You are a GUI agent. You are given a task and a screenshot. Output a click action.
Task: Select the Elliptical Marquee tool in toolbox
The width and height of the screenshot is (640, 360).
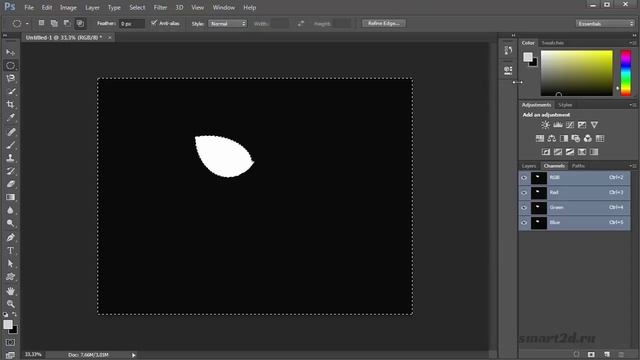[x=11, y=65]
